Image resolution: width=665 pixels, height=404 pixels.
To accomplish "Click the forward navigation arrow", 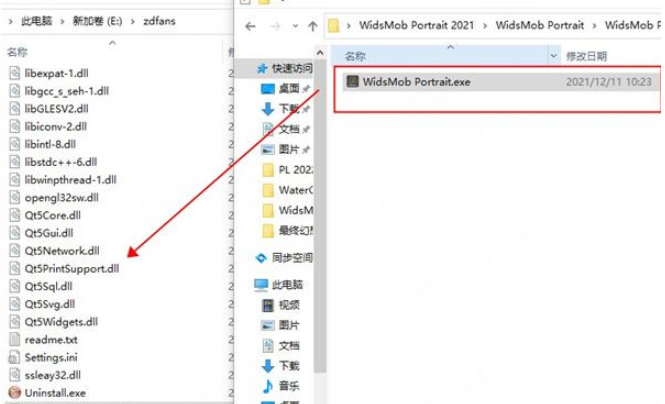I will [275, 27].
